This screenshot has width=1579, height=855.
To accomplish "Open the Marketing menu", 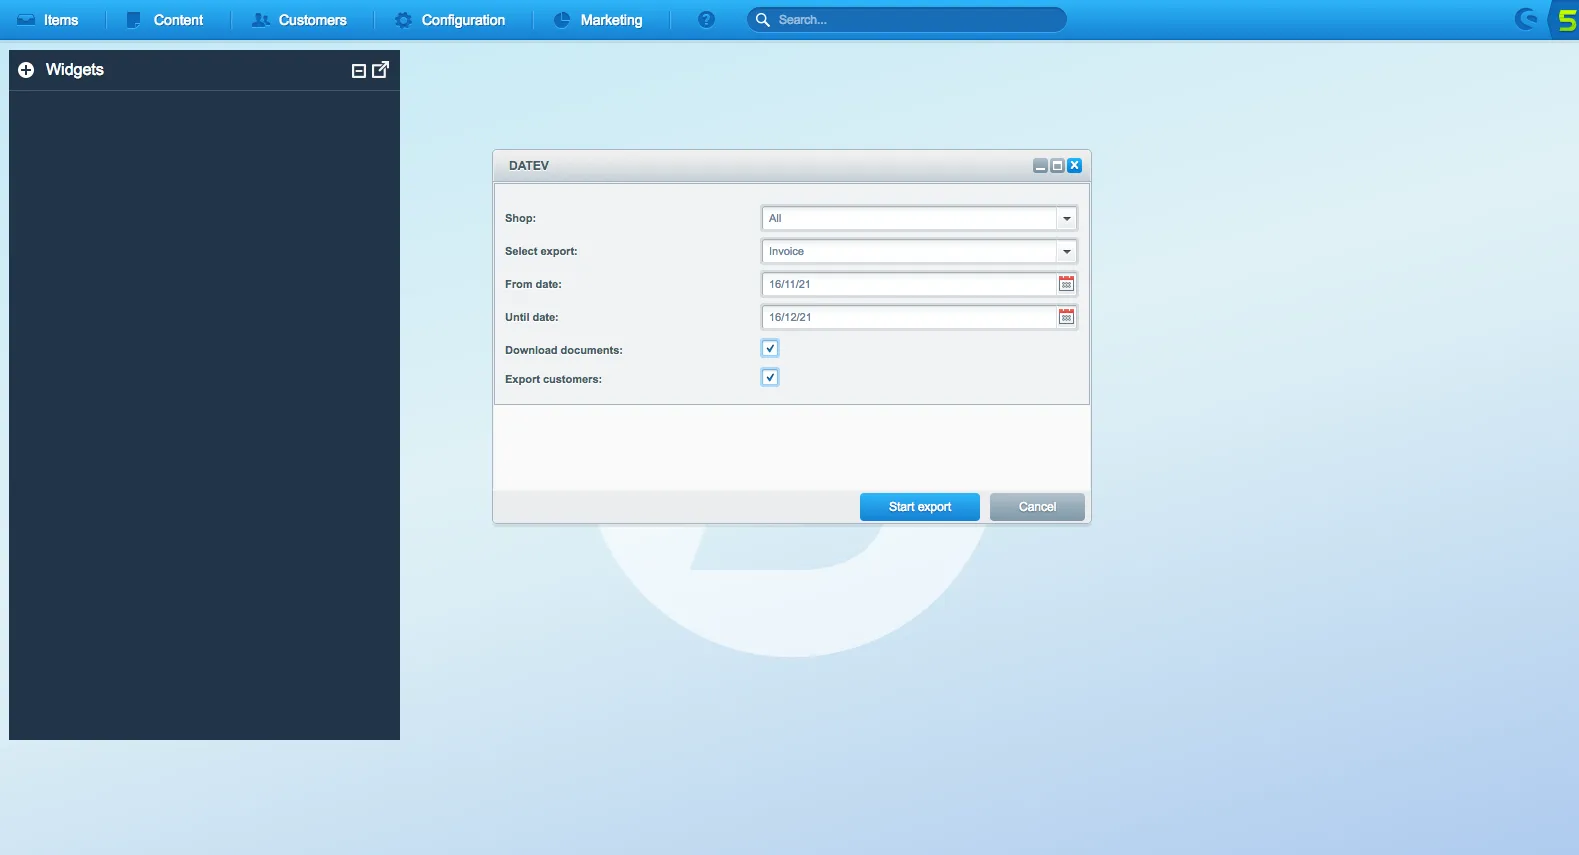I will (599, 20).
